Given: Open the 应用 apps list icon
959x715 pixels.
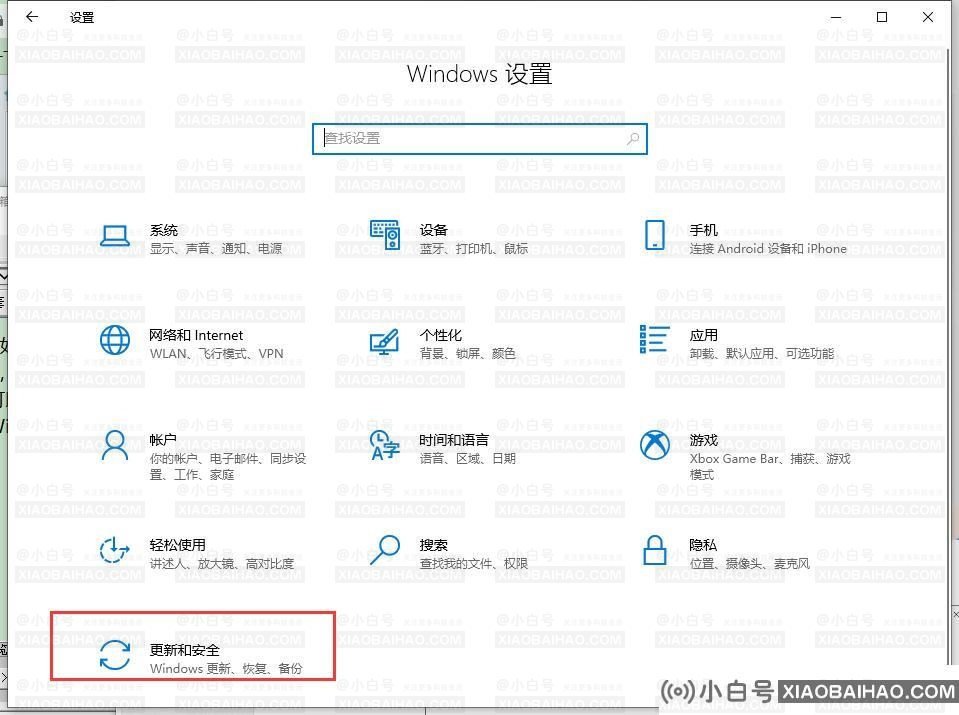Looking at the screenshot, I should [x=654, y=339].
